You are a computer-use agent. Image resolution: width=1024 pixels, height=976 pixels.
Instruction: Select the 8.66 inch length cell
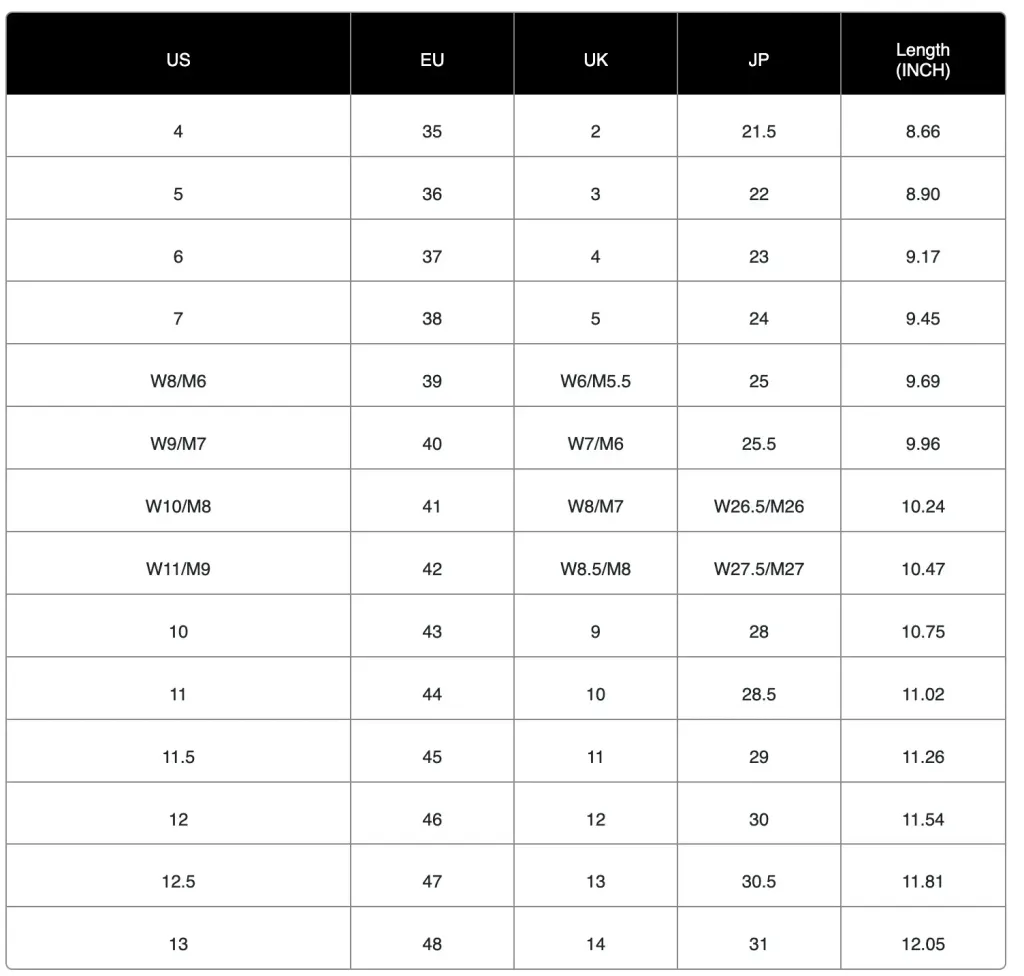[922, 131]
